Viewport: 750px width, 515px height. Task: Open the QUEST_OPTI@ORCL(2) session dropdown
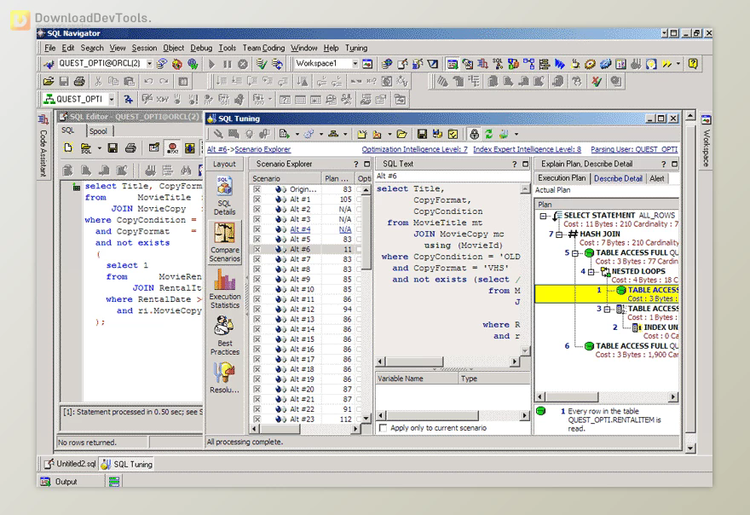(x=149, y=63)
